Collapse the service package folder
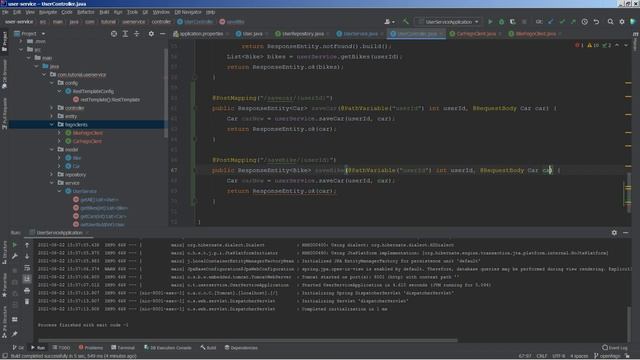The image size is (640, 360). tap(52, 183)
